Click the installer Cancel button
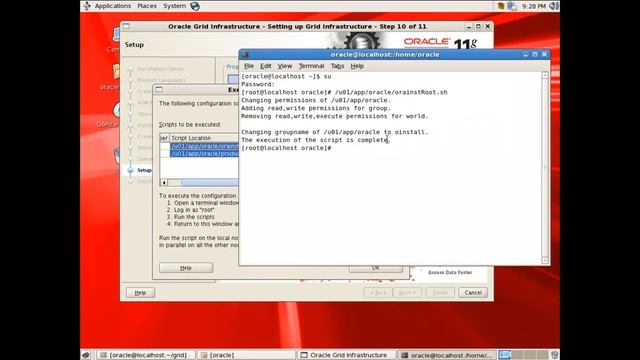 coord(473,293)
